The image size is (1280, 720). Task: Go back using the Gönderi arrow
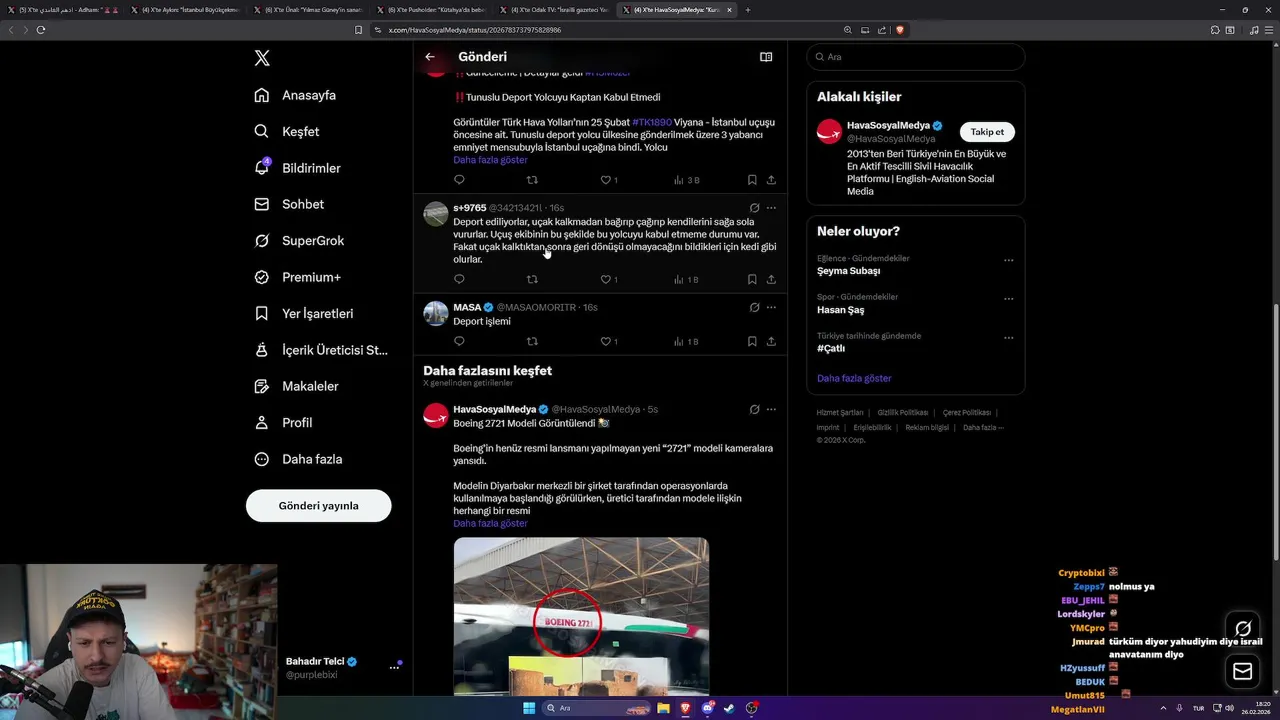[x=430, y=57]
